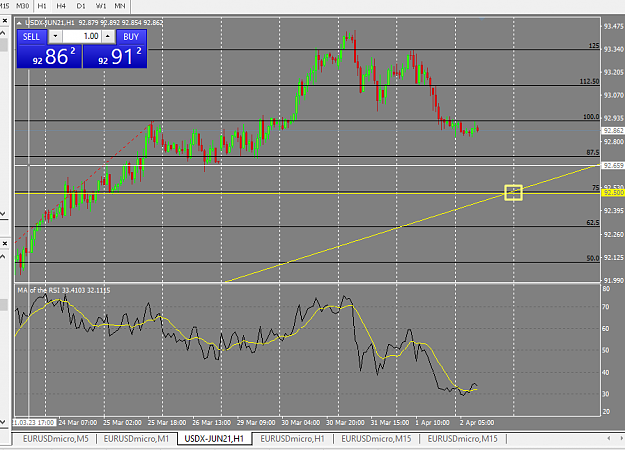Click upper side panel scroll-down arrow

click(x=3, y=214)
